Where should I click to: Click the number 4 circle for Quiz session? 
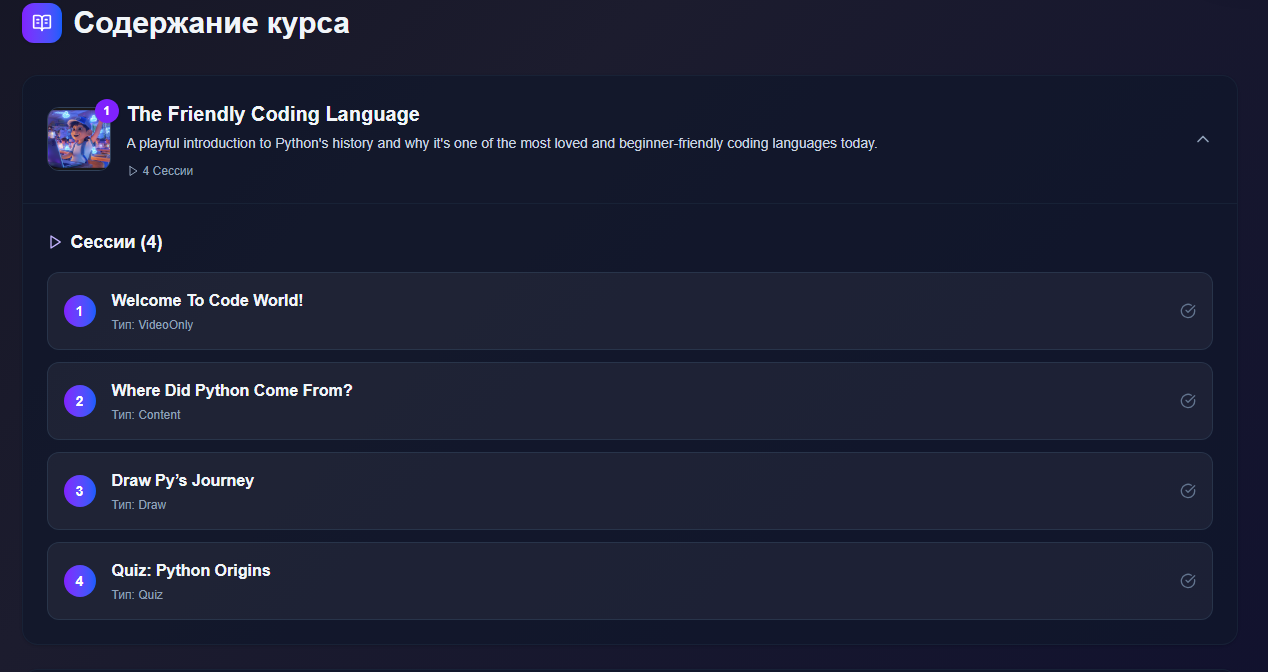click(x=80, y=581)
